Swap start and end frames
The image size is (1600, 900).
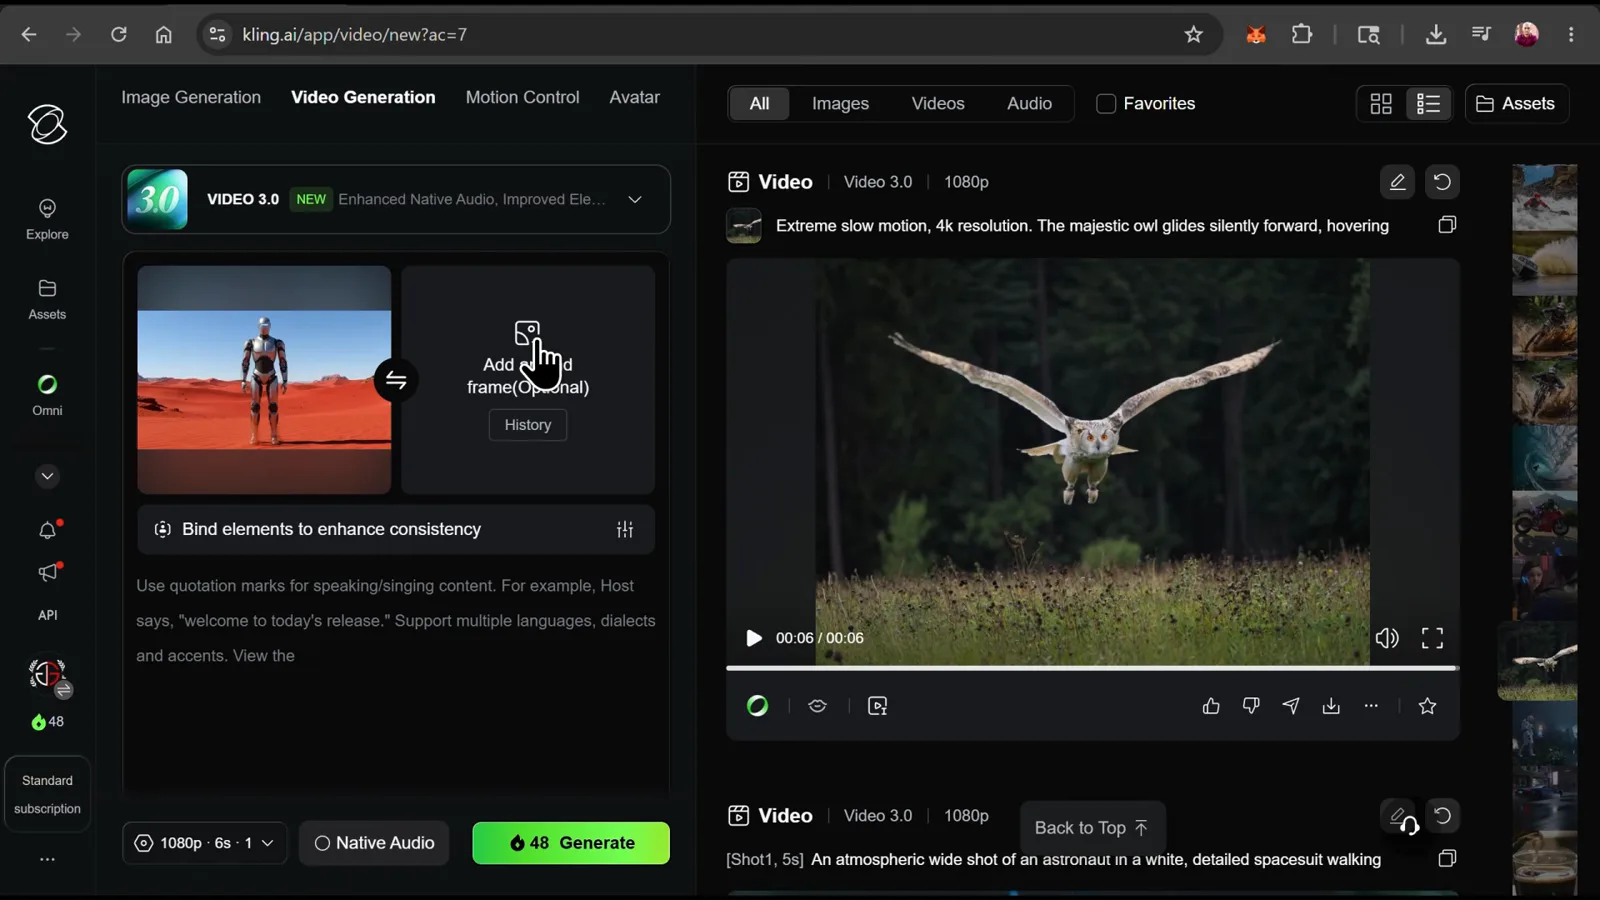coord(396,380)
